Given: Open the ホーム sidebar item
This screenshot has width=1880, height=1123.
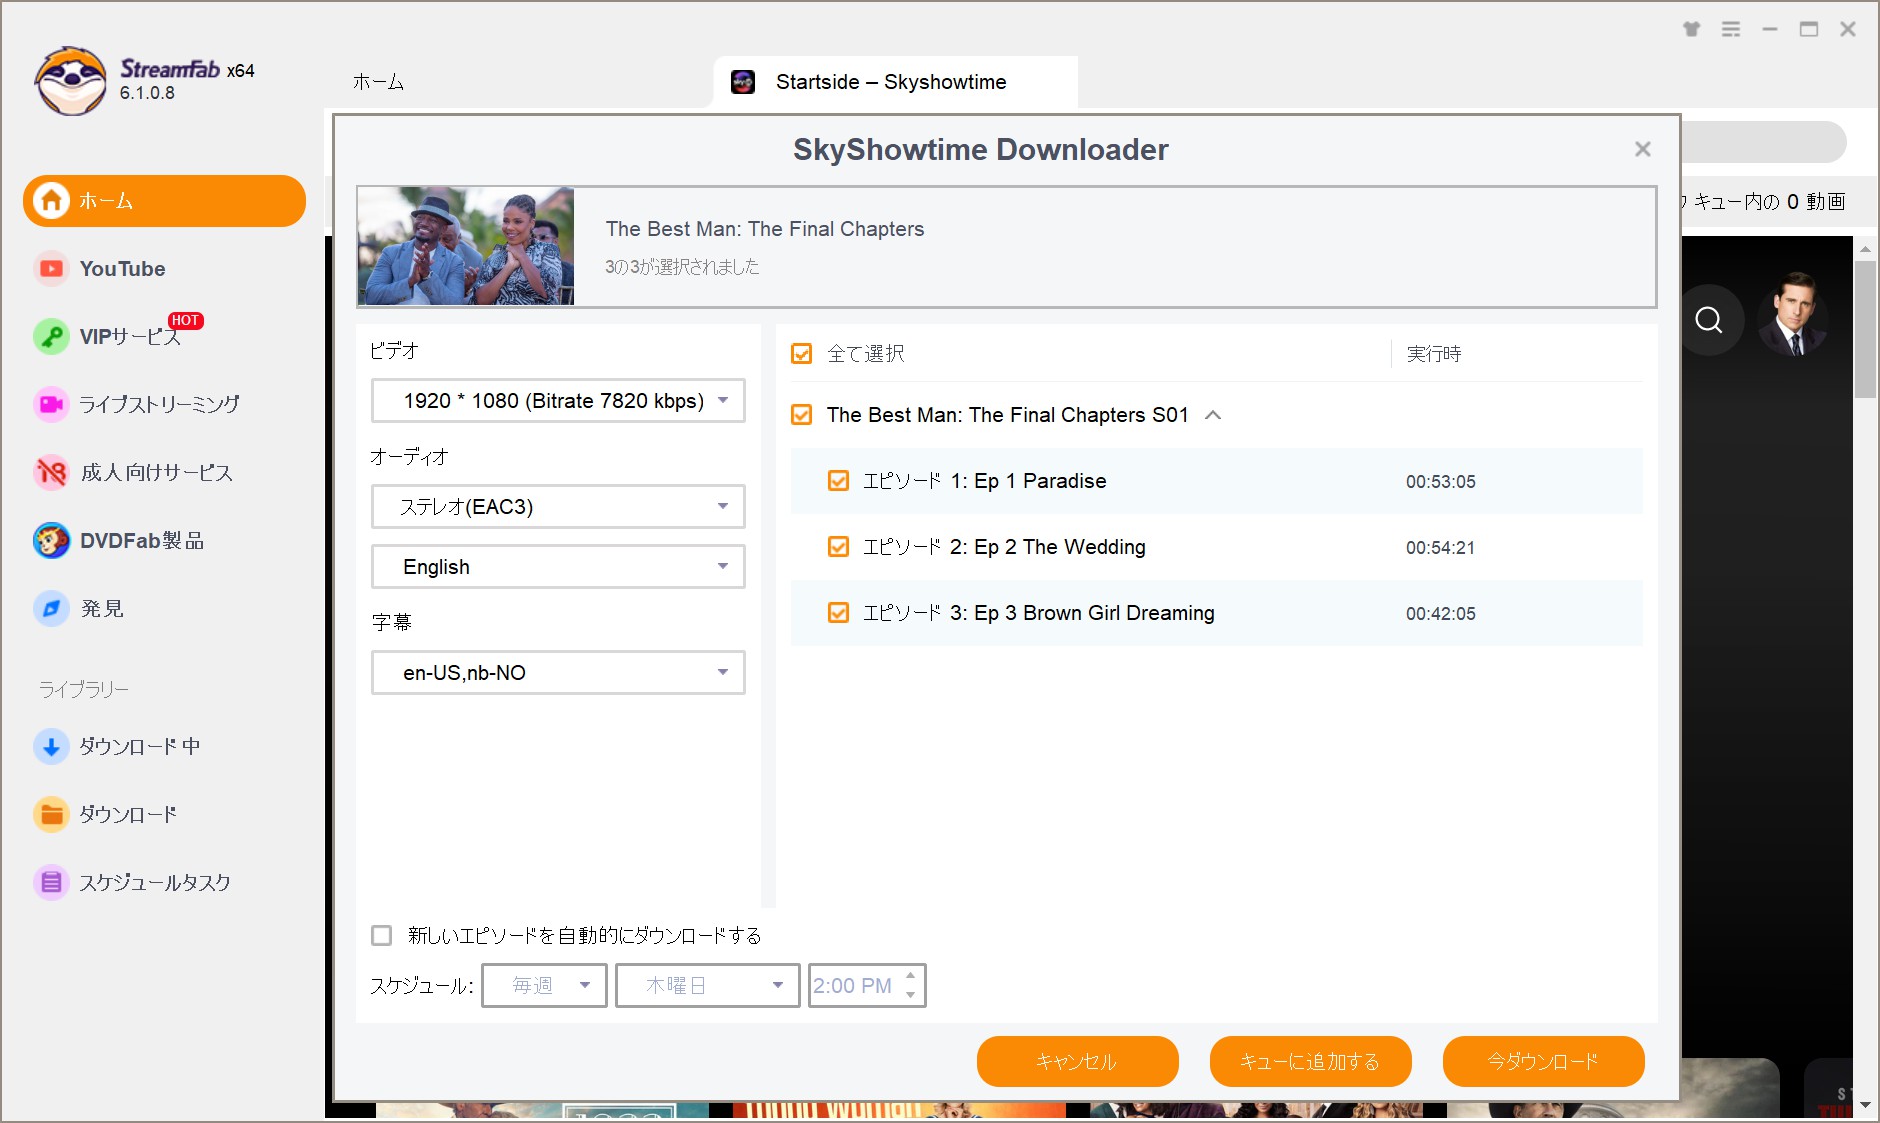Looking at the screenshot, I should tap(164, 201).
